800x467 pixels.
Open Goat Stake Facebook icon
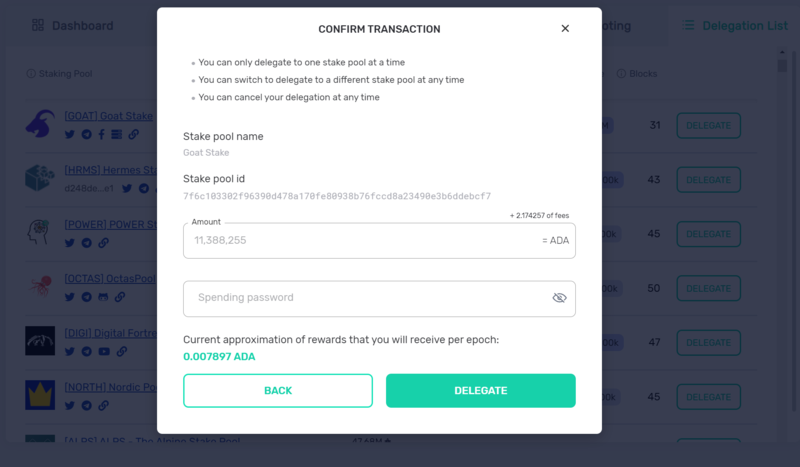[102, 135]
